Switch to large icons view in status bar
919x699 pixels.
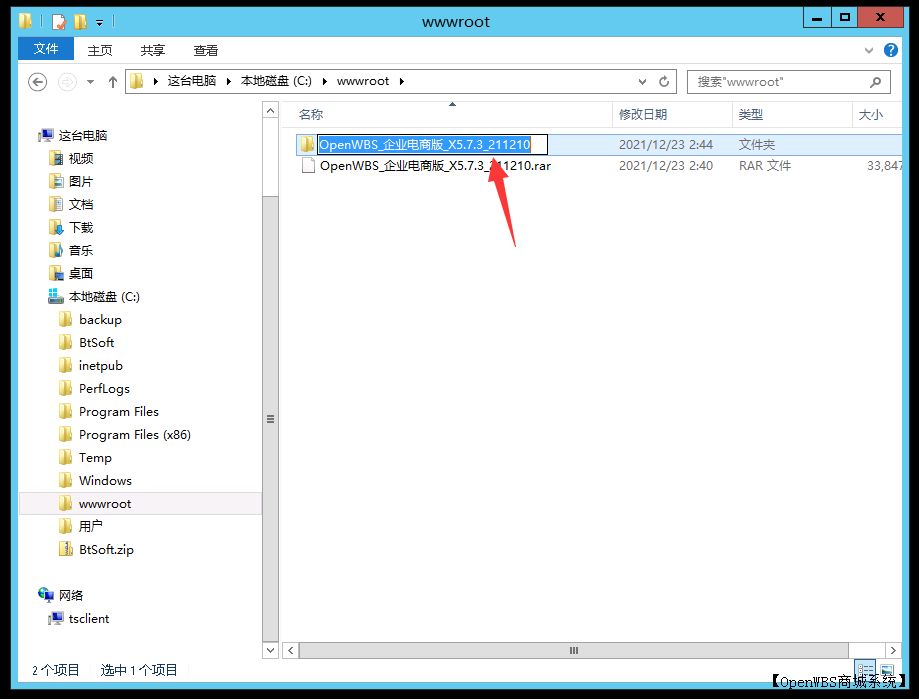pos(887,670)
